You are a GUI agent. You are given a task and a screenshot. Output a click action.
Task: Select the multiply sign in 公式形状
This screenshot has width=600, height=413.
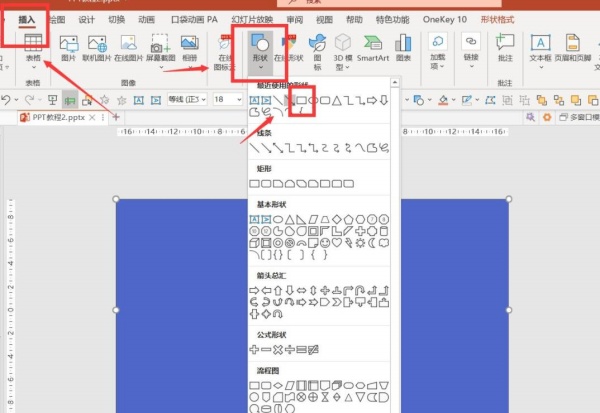tap(278, 349)
